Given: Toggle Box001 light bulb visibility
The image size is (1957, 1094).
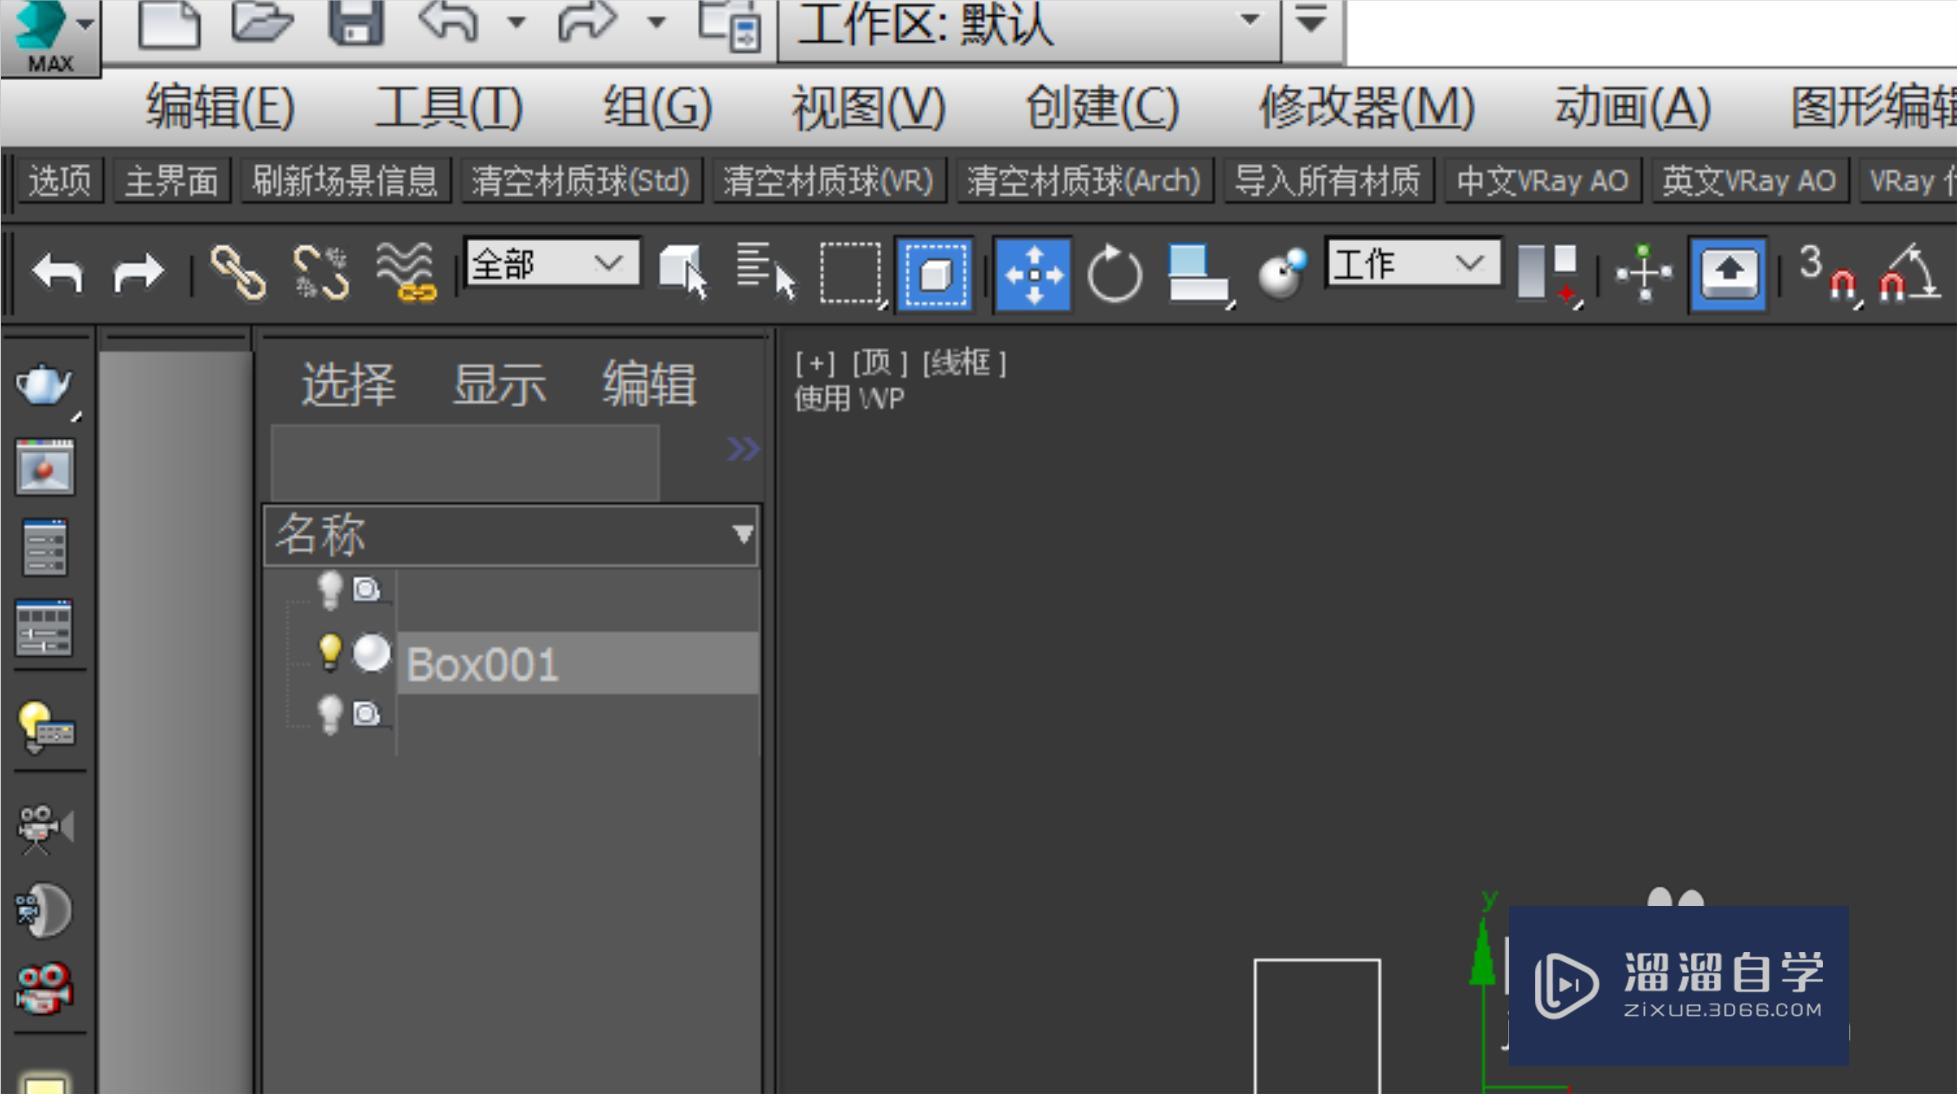Looking at the screenshot, I should point(329,653).
